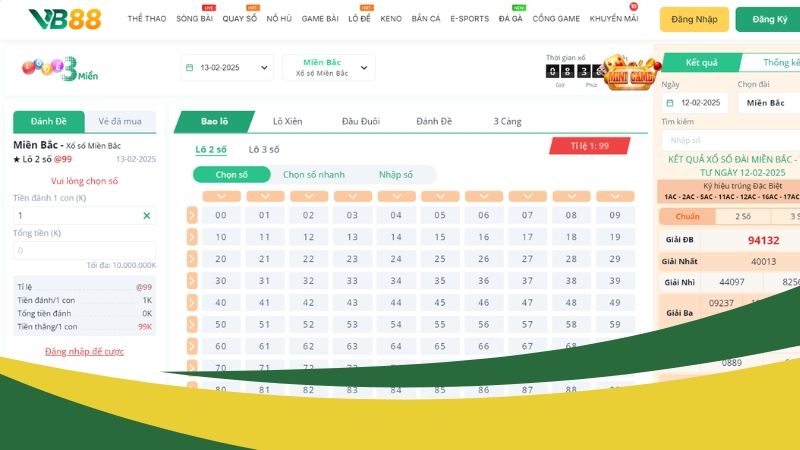Pick number 09 in the grid
The height and width of the screenshot is (450, 800).
click(615, 215)
